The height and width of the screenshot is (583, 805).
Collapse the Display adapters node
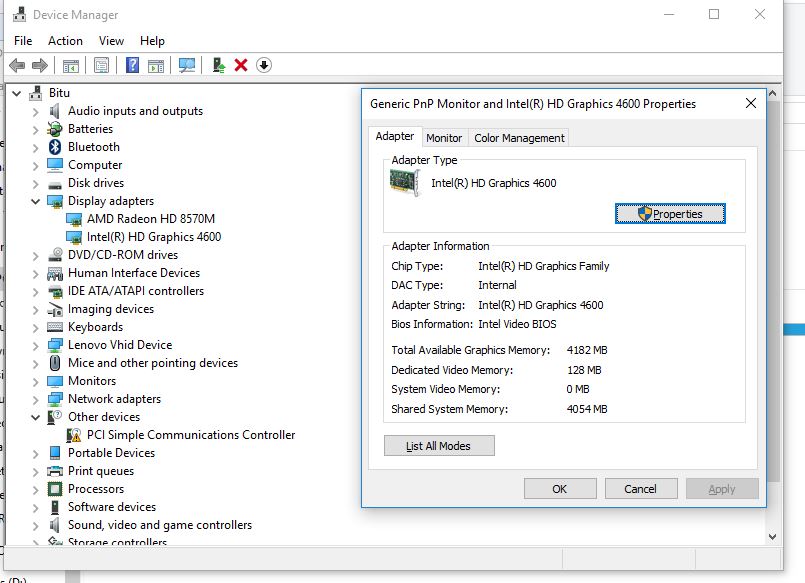[x=35, y=201]
